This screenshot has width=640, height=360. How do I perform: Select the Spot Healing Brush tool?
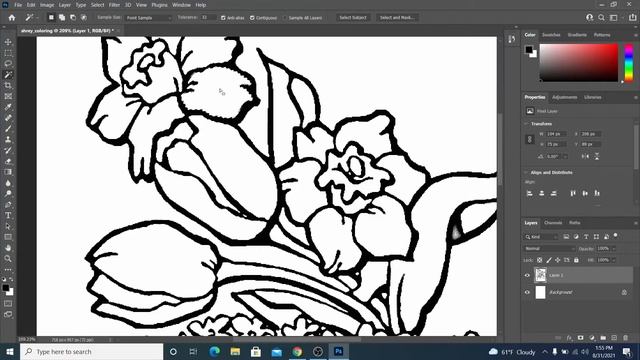[8, 118]
